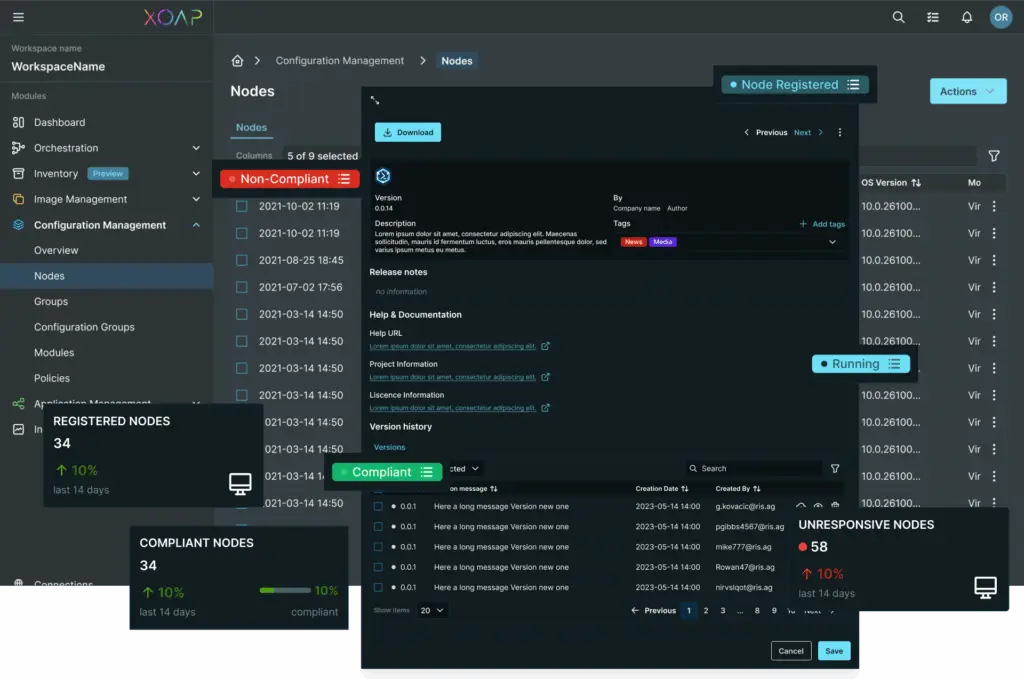This screenshot has width=1024, height=679.
Task: Click the filter icon above nodes table
Action: point(993,156)
